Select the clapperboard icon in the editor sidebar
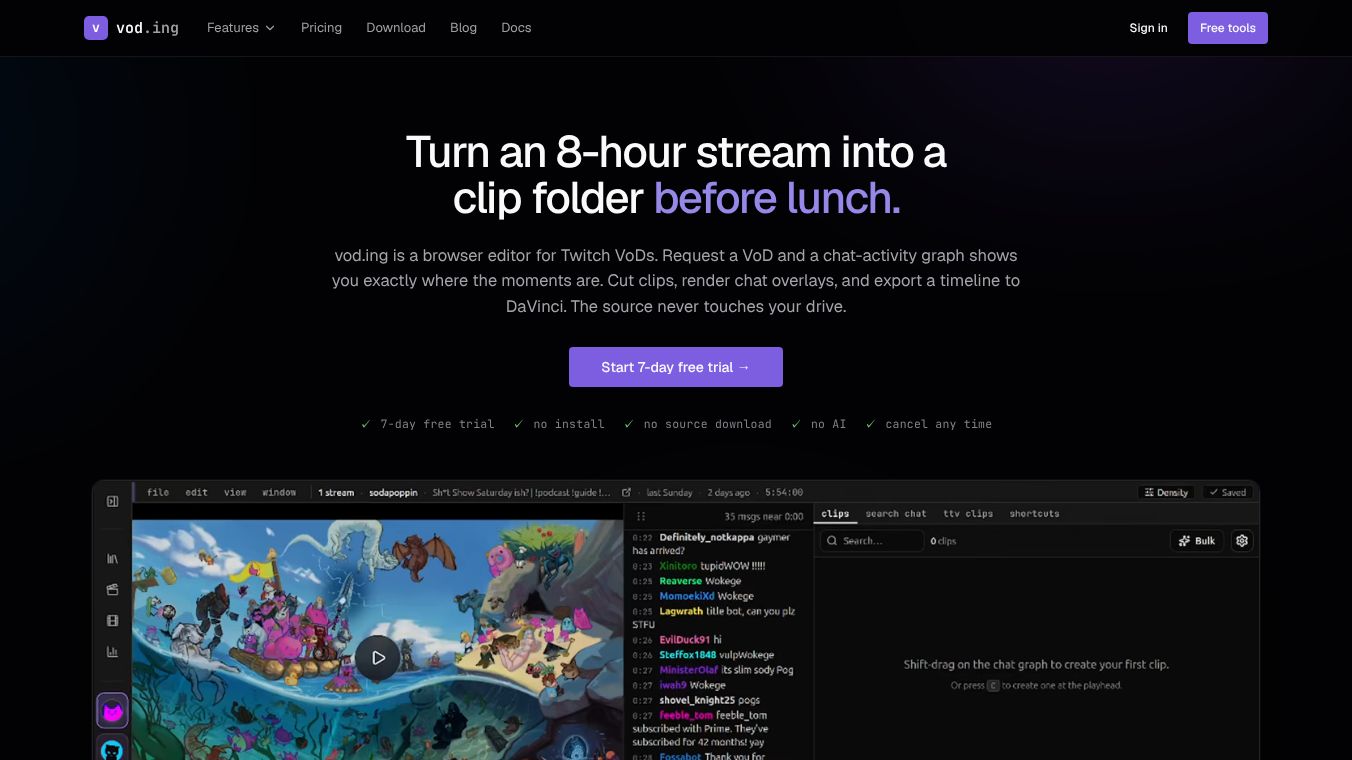1352x760 pixels. [112, 590]
